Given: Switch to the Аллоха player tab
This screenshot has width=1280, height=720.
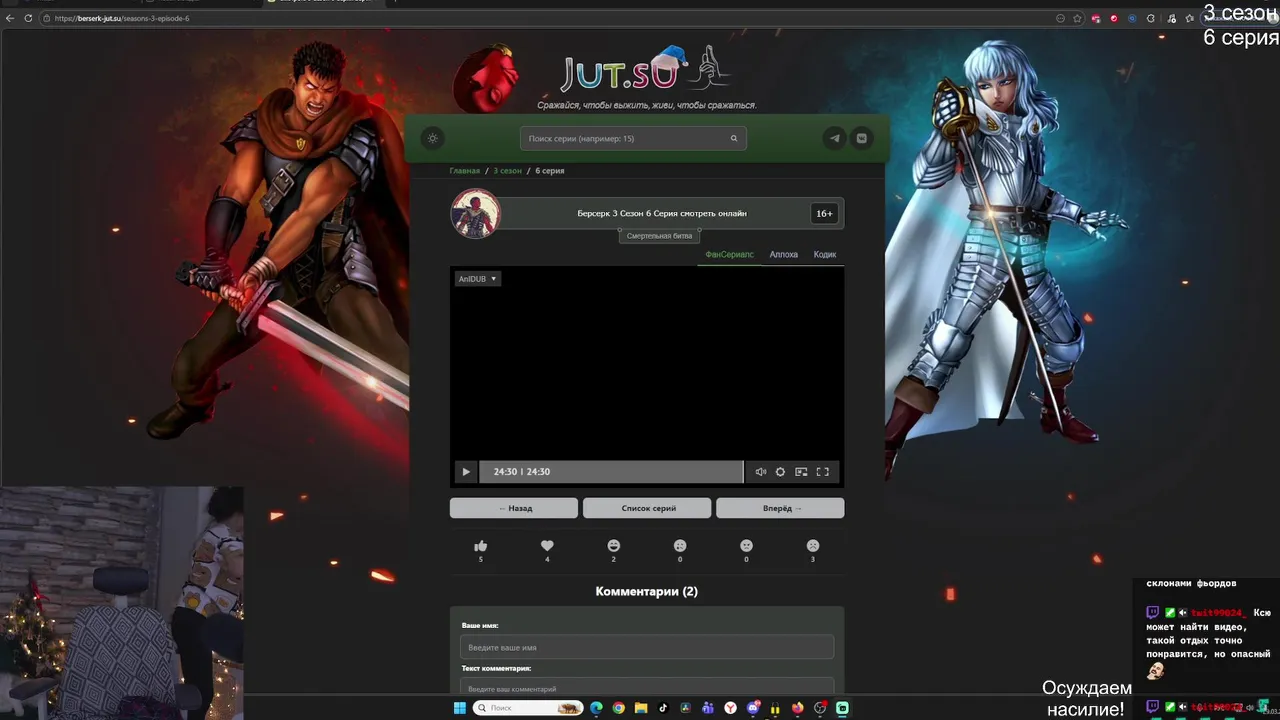Looking at the screenshot, I should [783, 255].
